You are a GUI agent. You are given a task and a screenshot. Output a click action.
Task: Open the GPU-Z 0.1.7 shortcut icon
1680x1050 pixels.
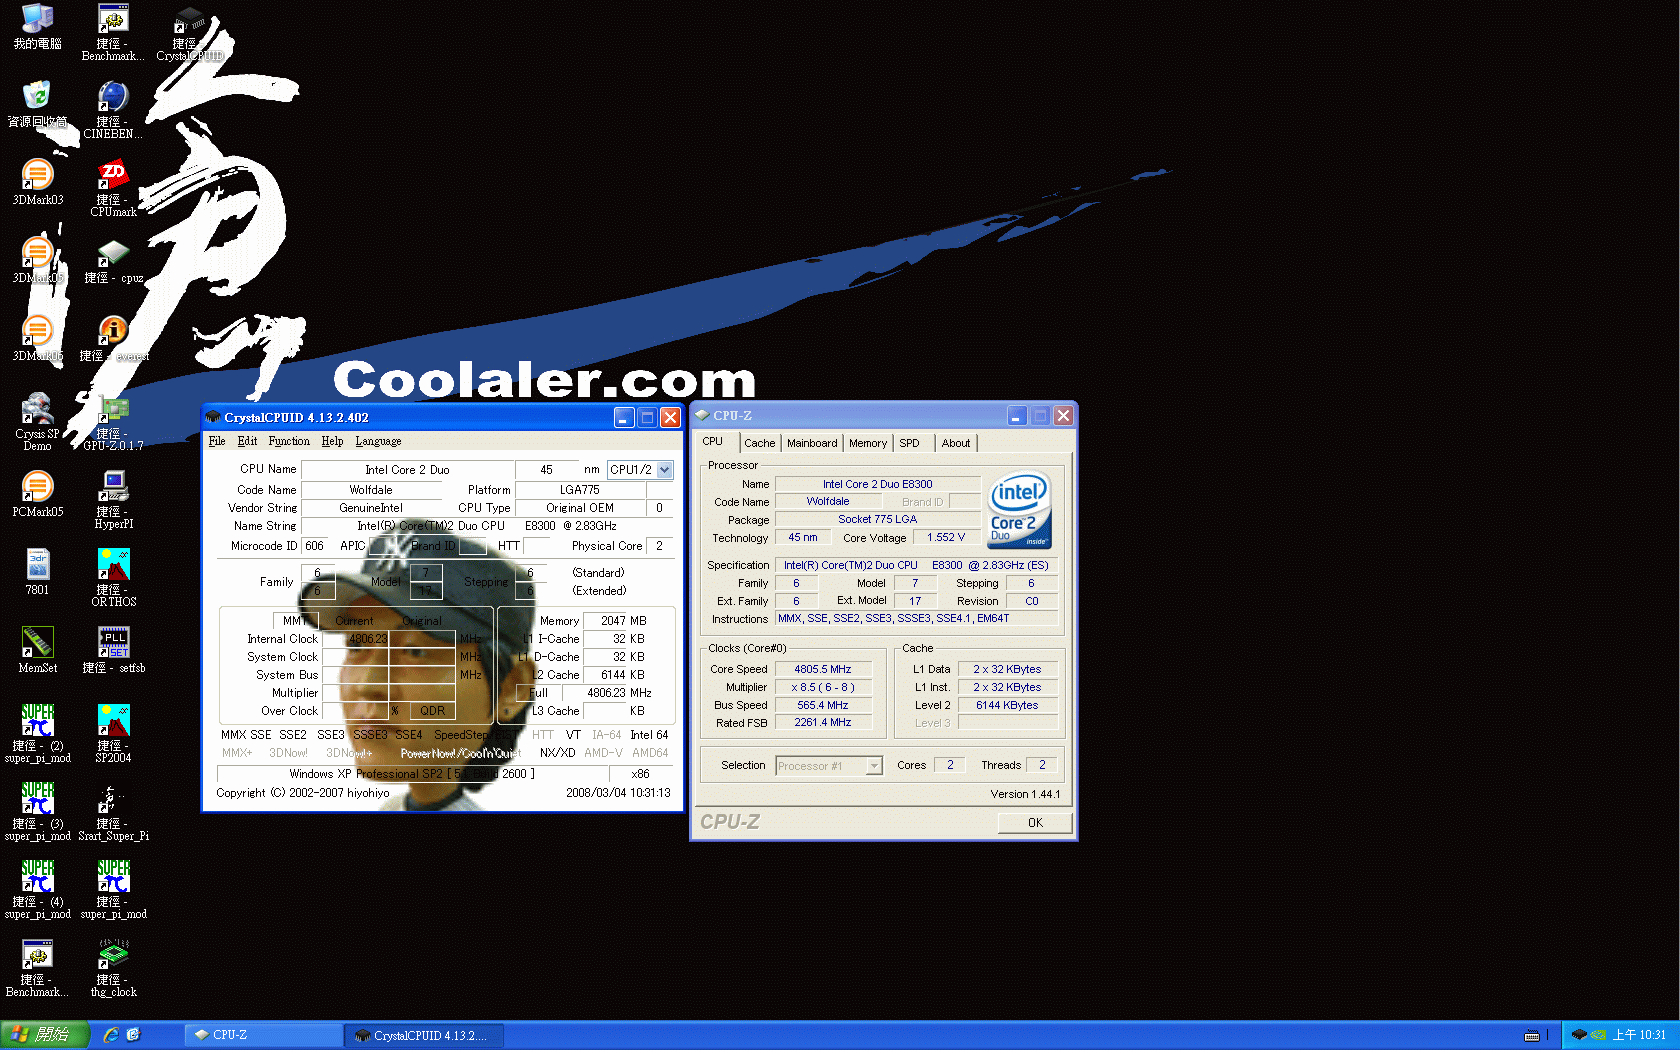(113, 422)
